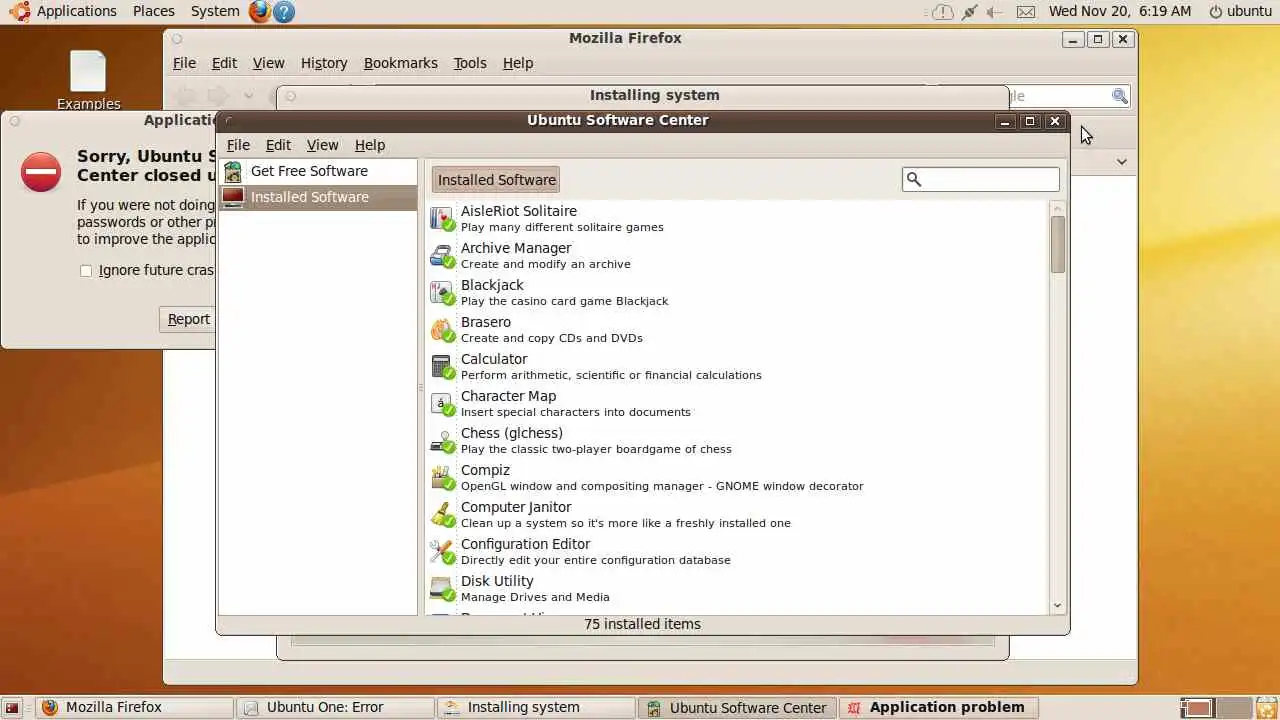Launch Firefox from the top panel icon
This screenshot has width=1280, height=720.
point(260,11)
